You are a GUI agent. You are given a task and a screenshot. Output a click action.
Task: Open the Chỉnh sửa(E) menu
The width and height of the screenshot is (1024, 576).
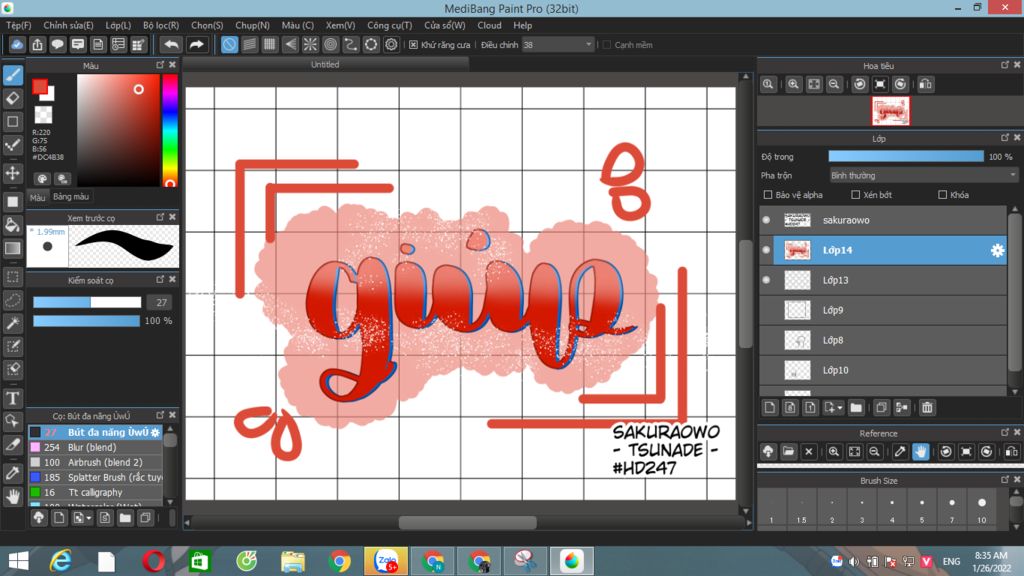pyautogui.click(x=68, y=25)
